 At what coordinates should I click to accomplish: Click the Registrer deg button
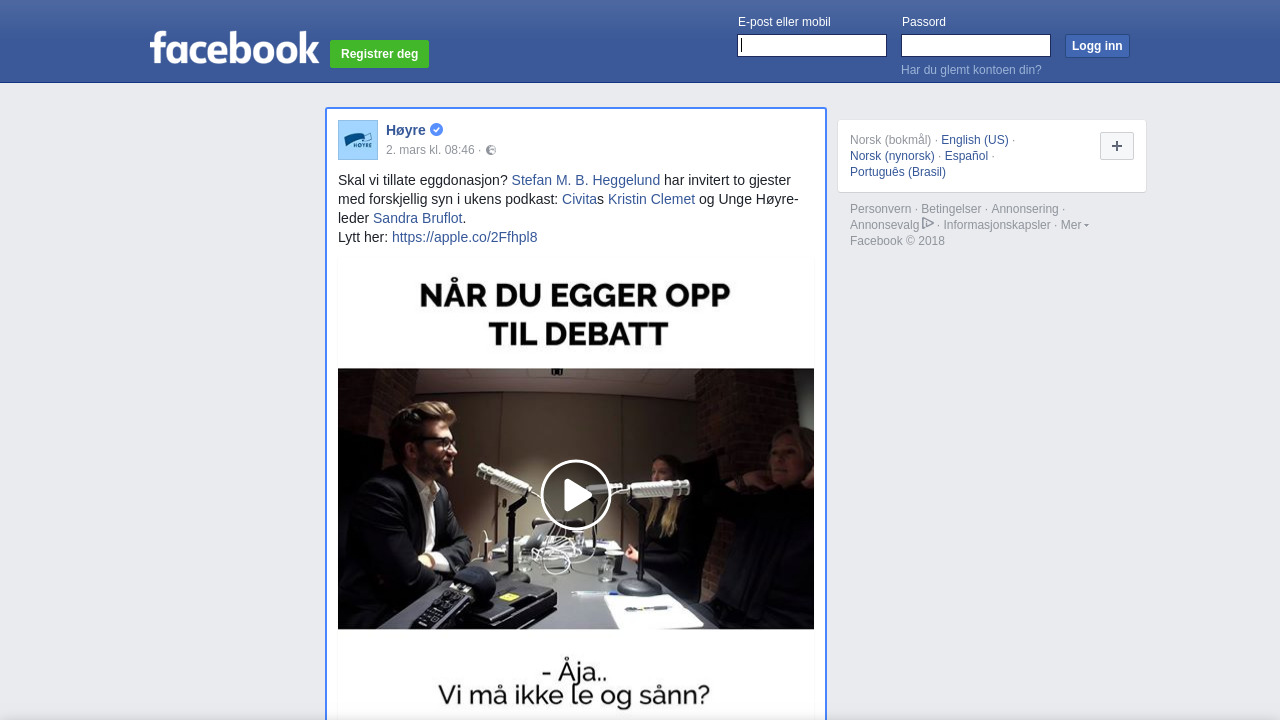pyautogui.click(x=380, y=54)
